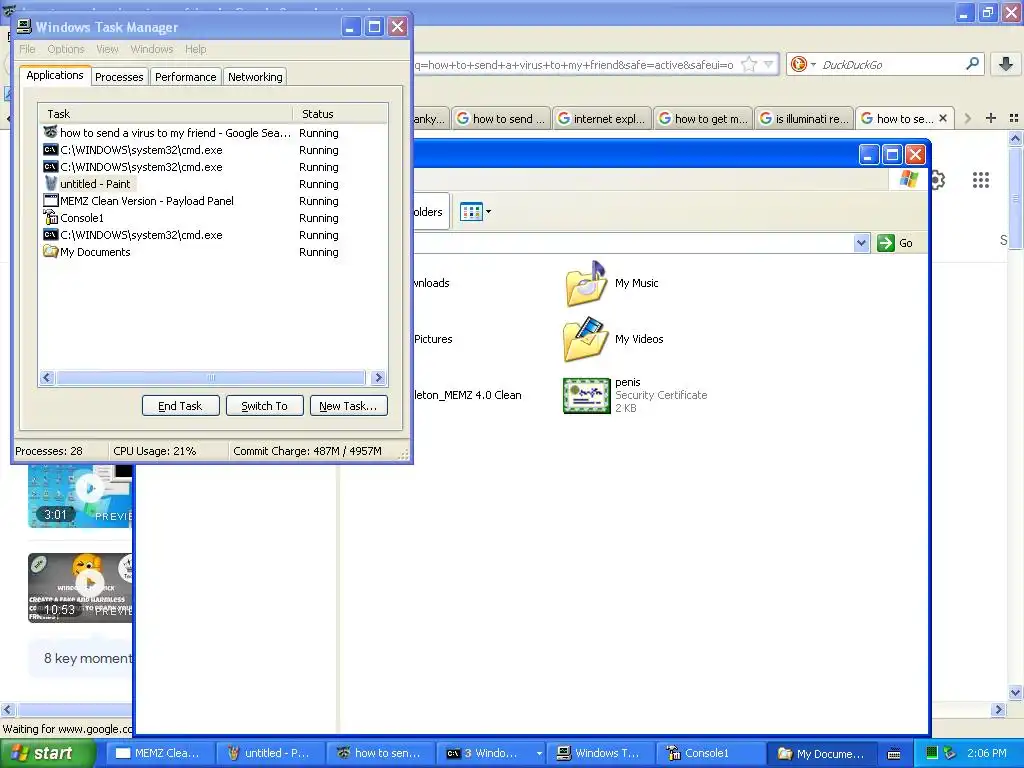Select the security certificate file icon
The height and width of the screenshot is (768, 1024).
(x=586, y=395)
